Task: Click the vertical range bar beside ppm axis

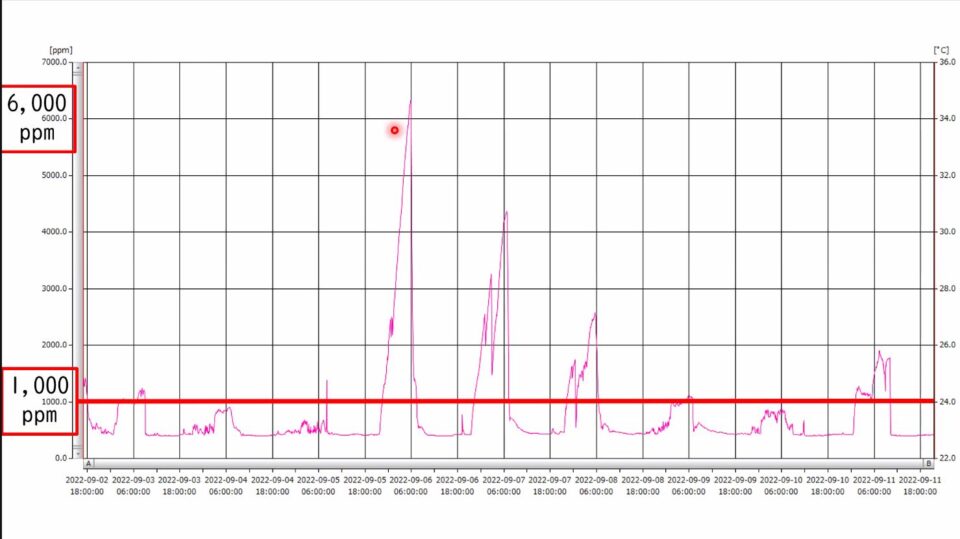Action: click(79, 260)
